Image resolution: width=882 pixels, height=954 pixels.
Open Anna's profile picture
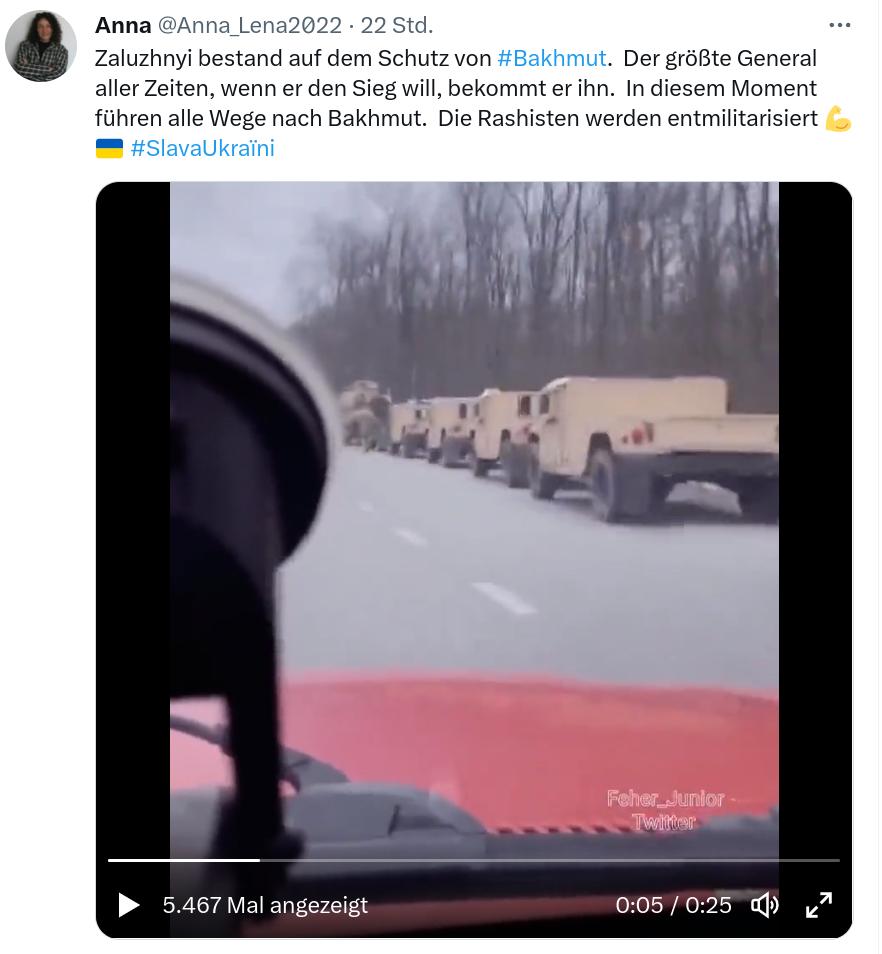41,46
